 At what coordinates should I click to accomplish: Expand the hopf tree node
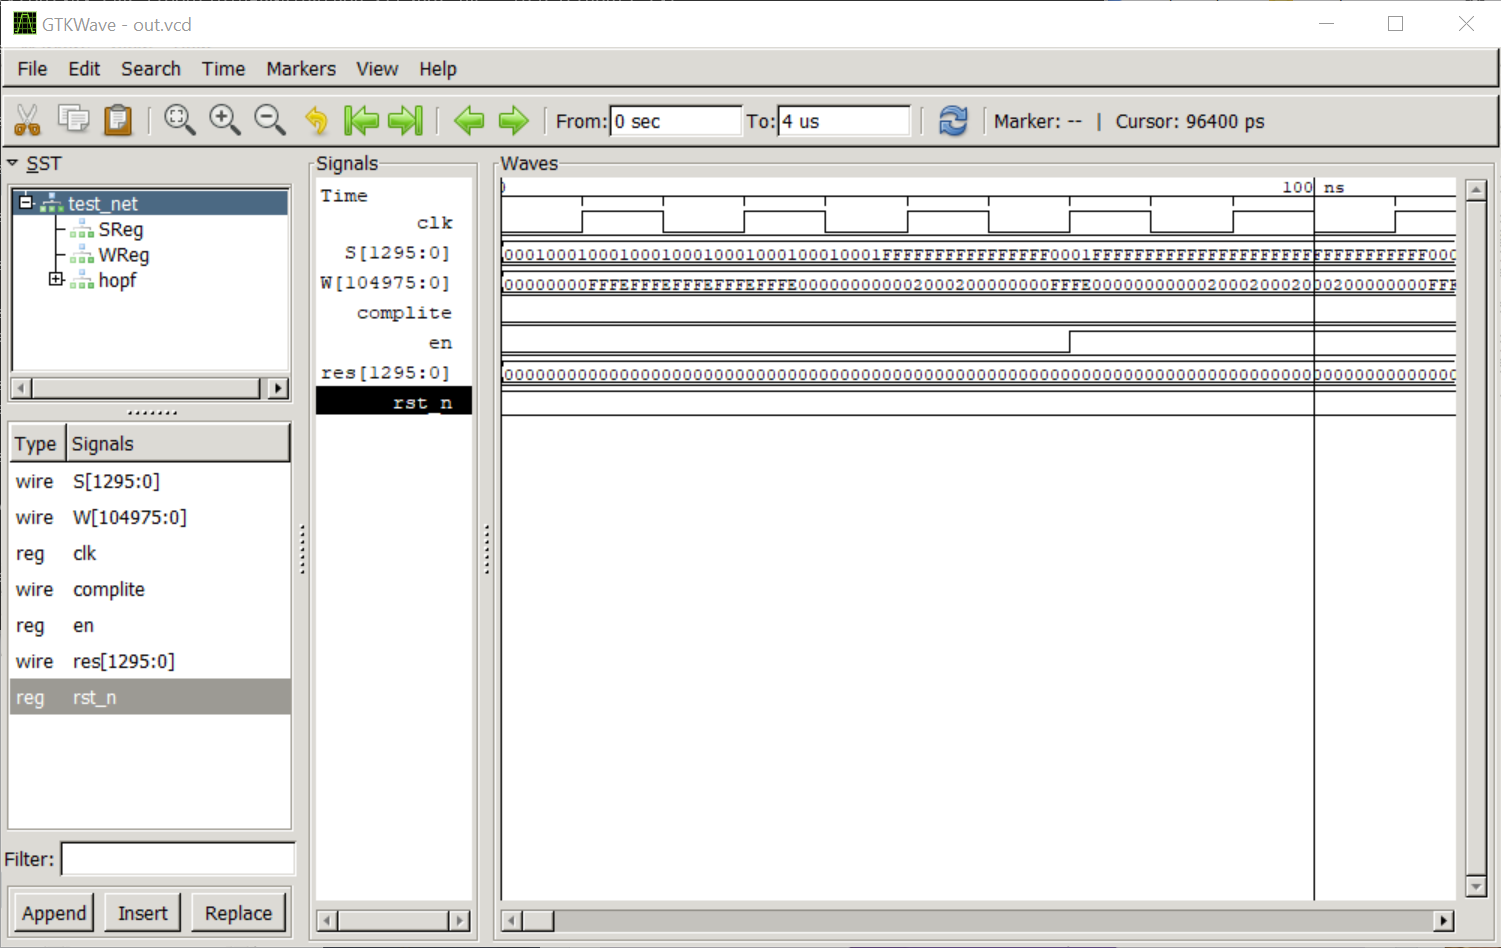(56, 279)
